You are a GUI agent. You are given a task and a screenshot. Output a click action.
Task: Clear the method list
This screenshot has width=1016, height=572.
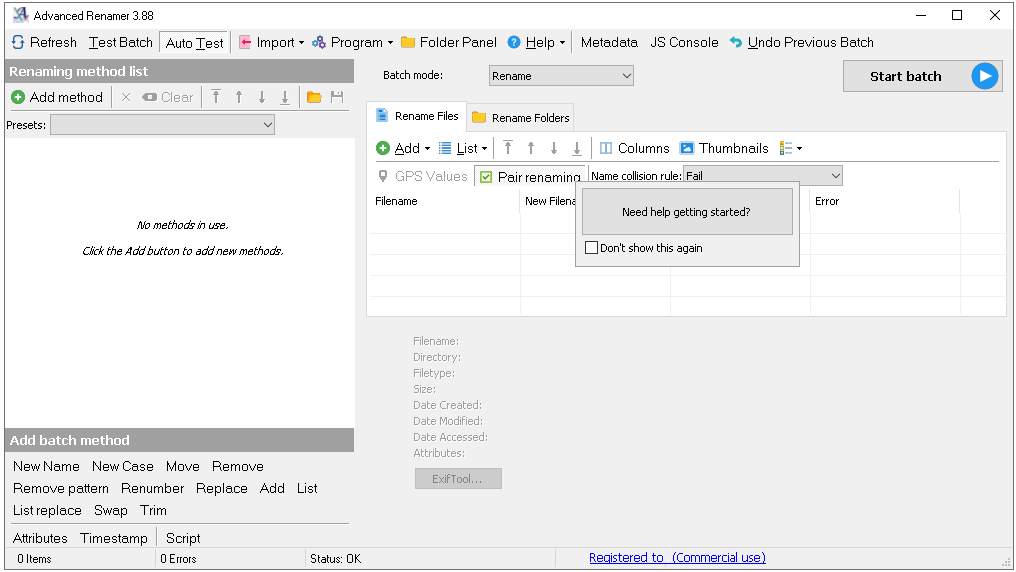(x=168, y=97)
